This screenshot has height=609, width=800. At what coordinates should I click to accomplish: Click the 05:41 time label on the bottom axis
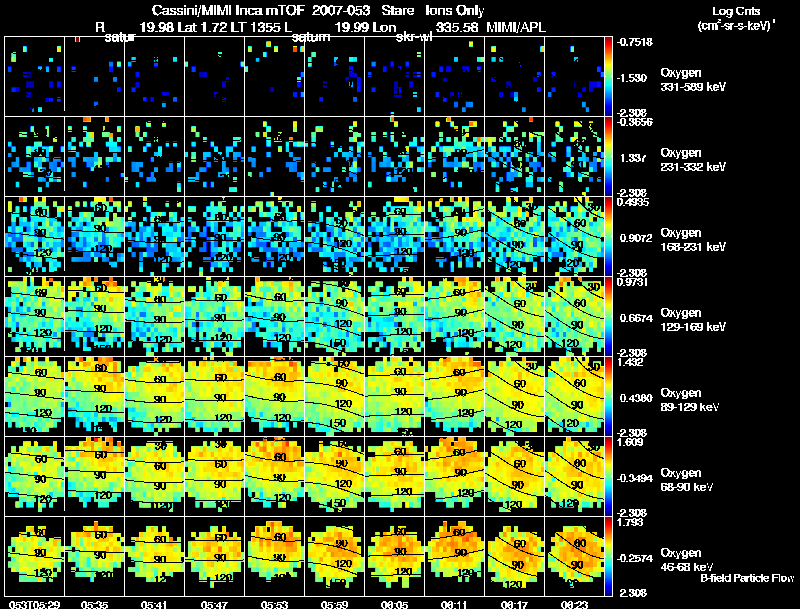pos(154,604)
